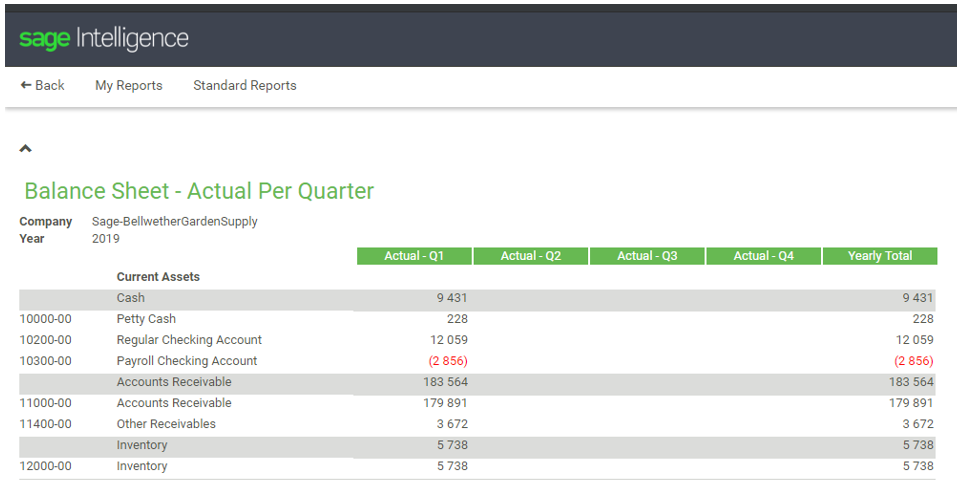Select the Actual - Q1 column header
The height and width of the screenshot is (487, 963).
(414, 256)
